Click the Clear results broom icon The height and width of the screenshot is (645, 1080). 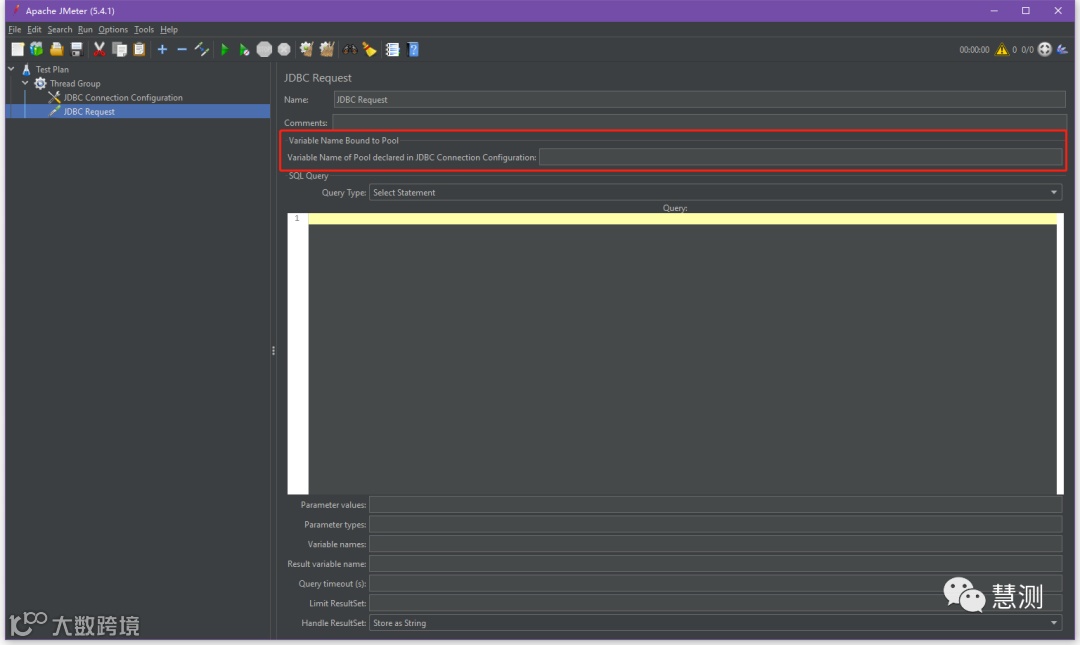tap(307, 49)
